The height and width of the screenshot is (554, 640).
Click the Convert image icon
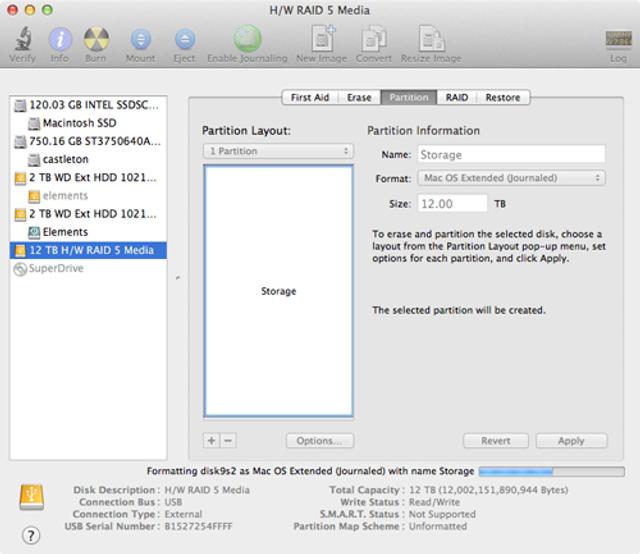pos(374,41)
